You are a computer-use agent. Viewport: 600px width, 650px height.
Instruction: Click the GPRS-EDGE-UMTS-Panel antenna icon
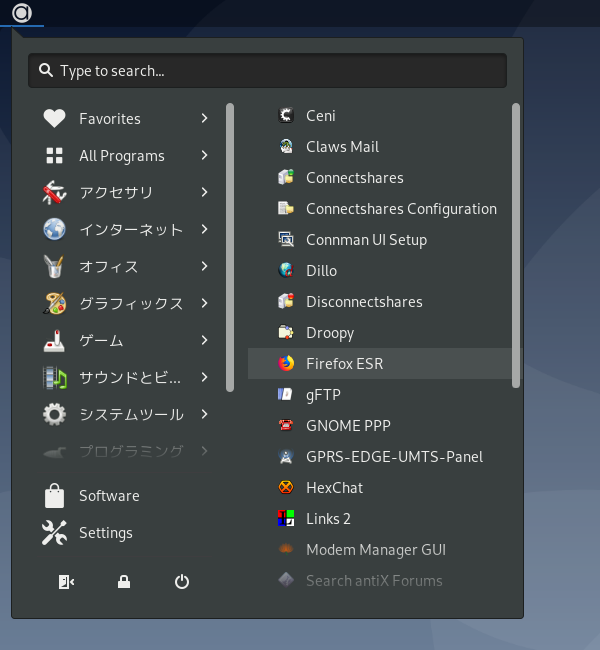(x=286, y=456)
